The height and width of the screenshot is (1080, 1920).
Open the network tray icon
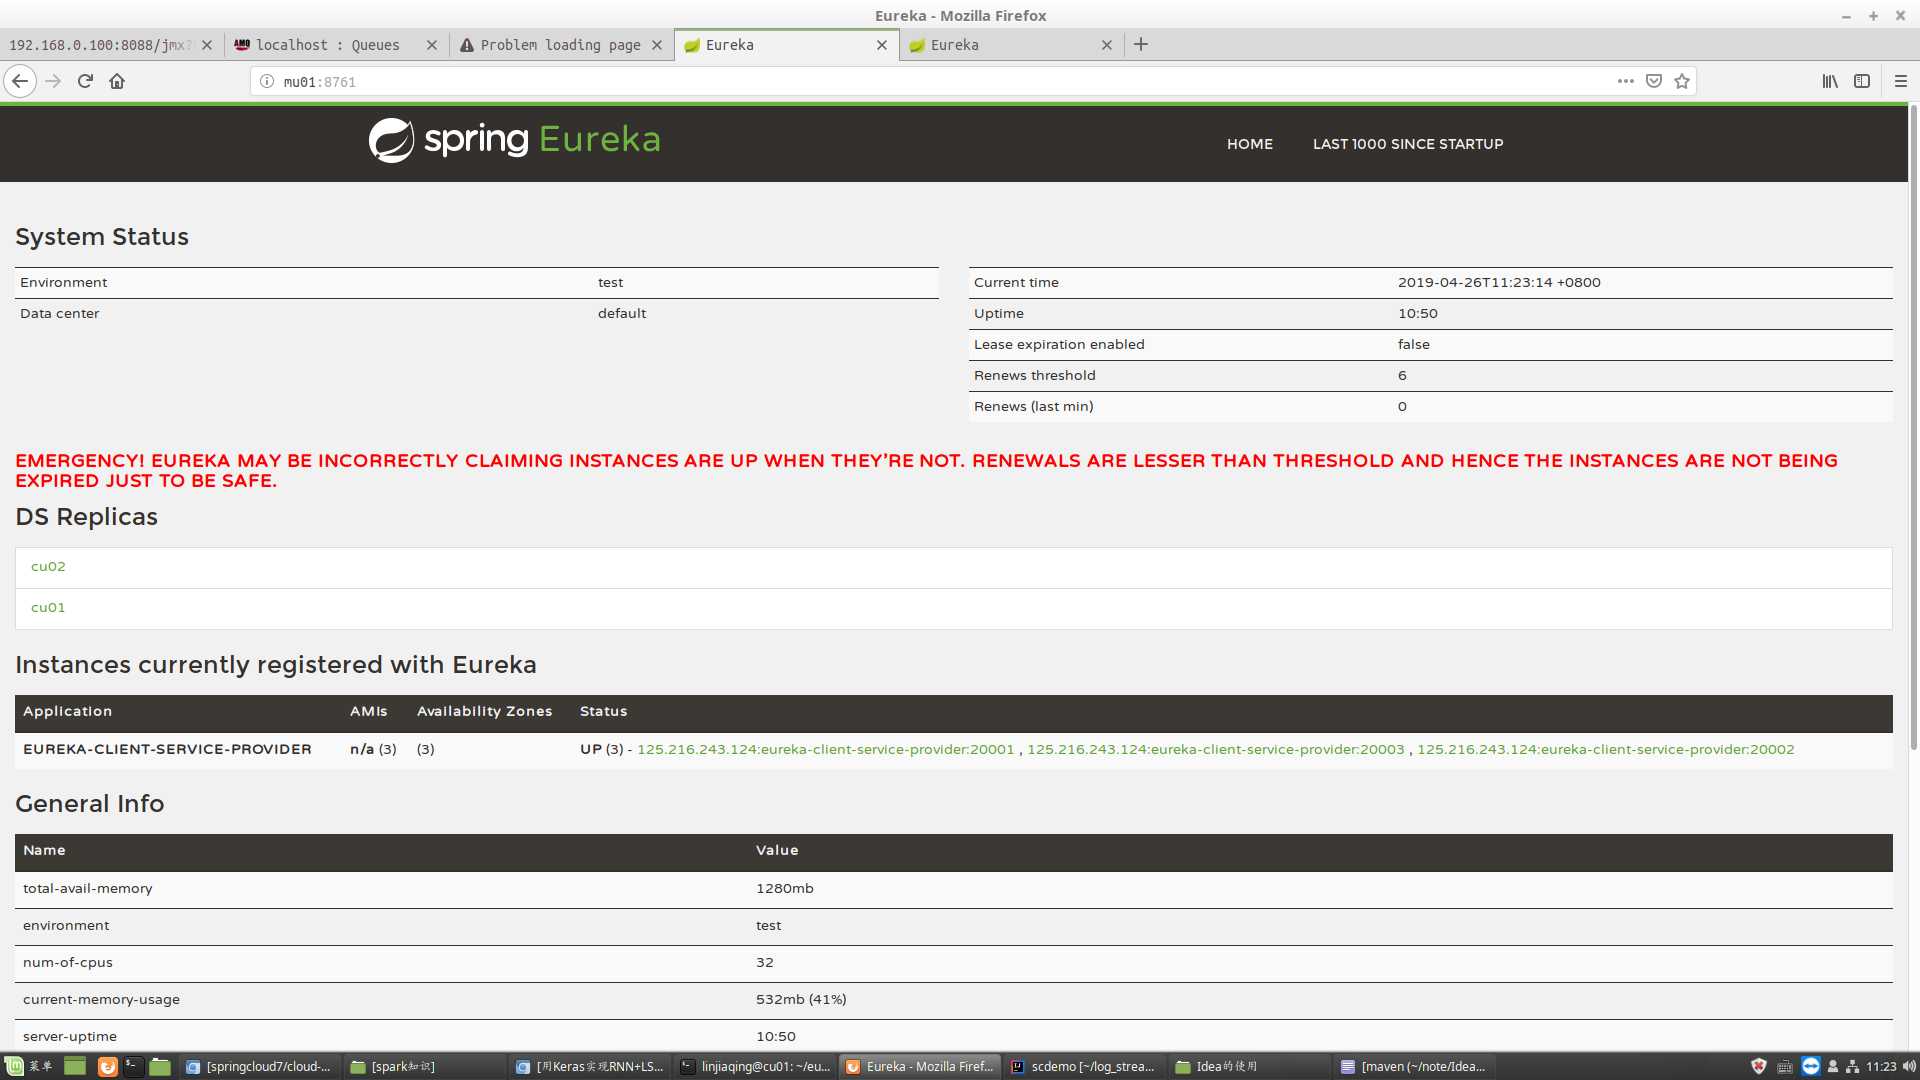(x=1852, y=1066)
